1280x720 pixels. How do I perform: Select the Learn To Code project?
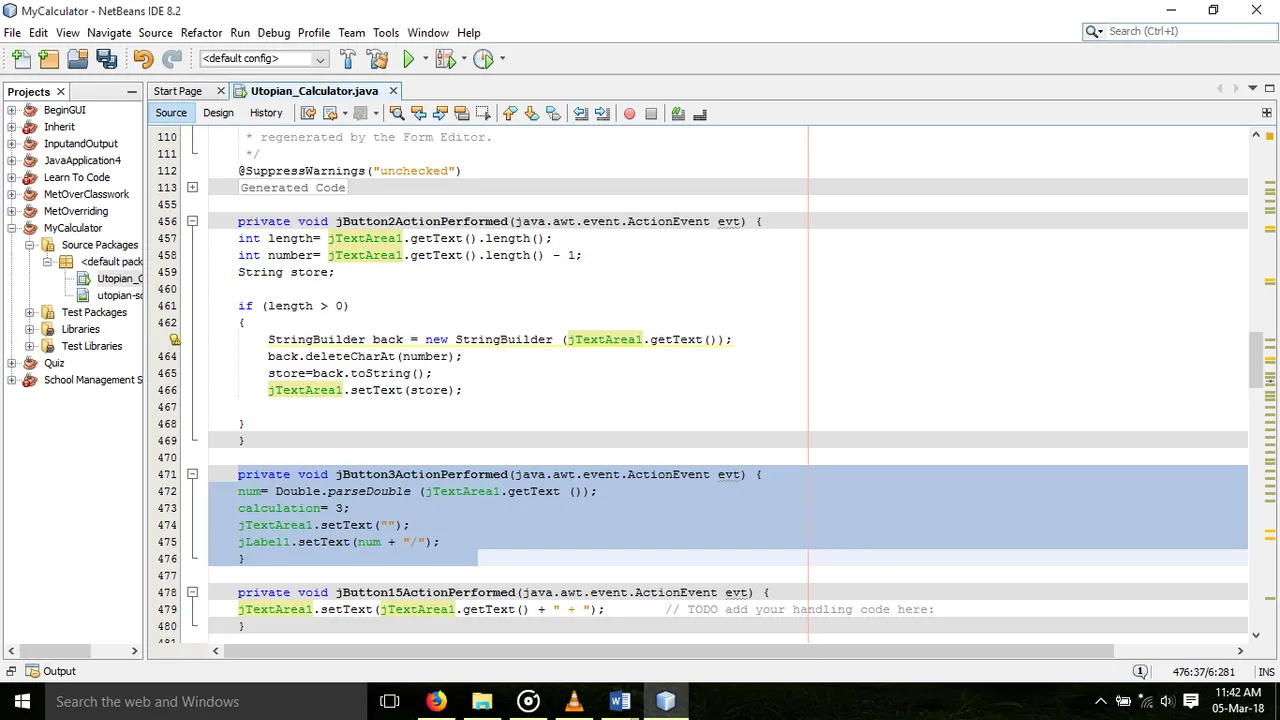(77, 177)
